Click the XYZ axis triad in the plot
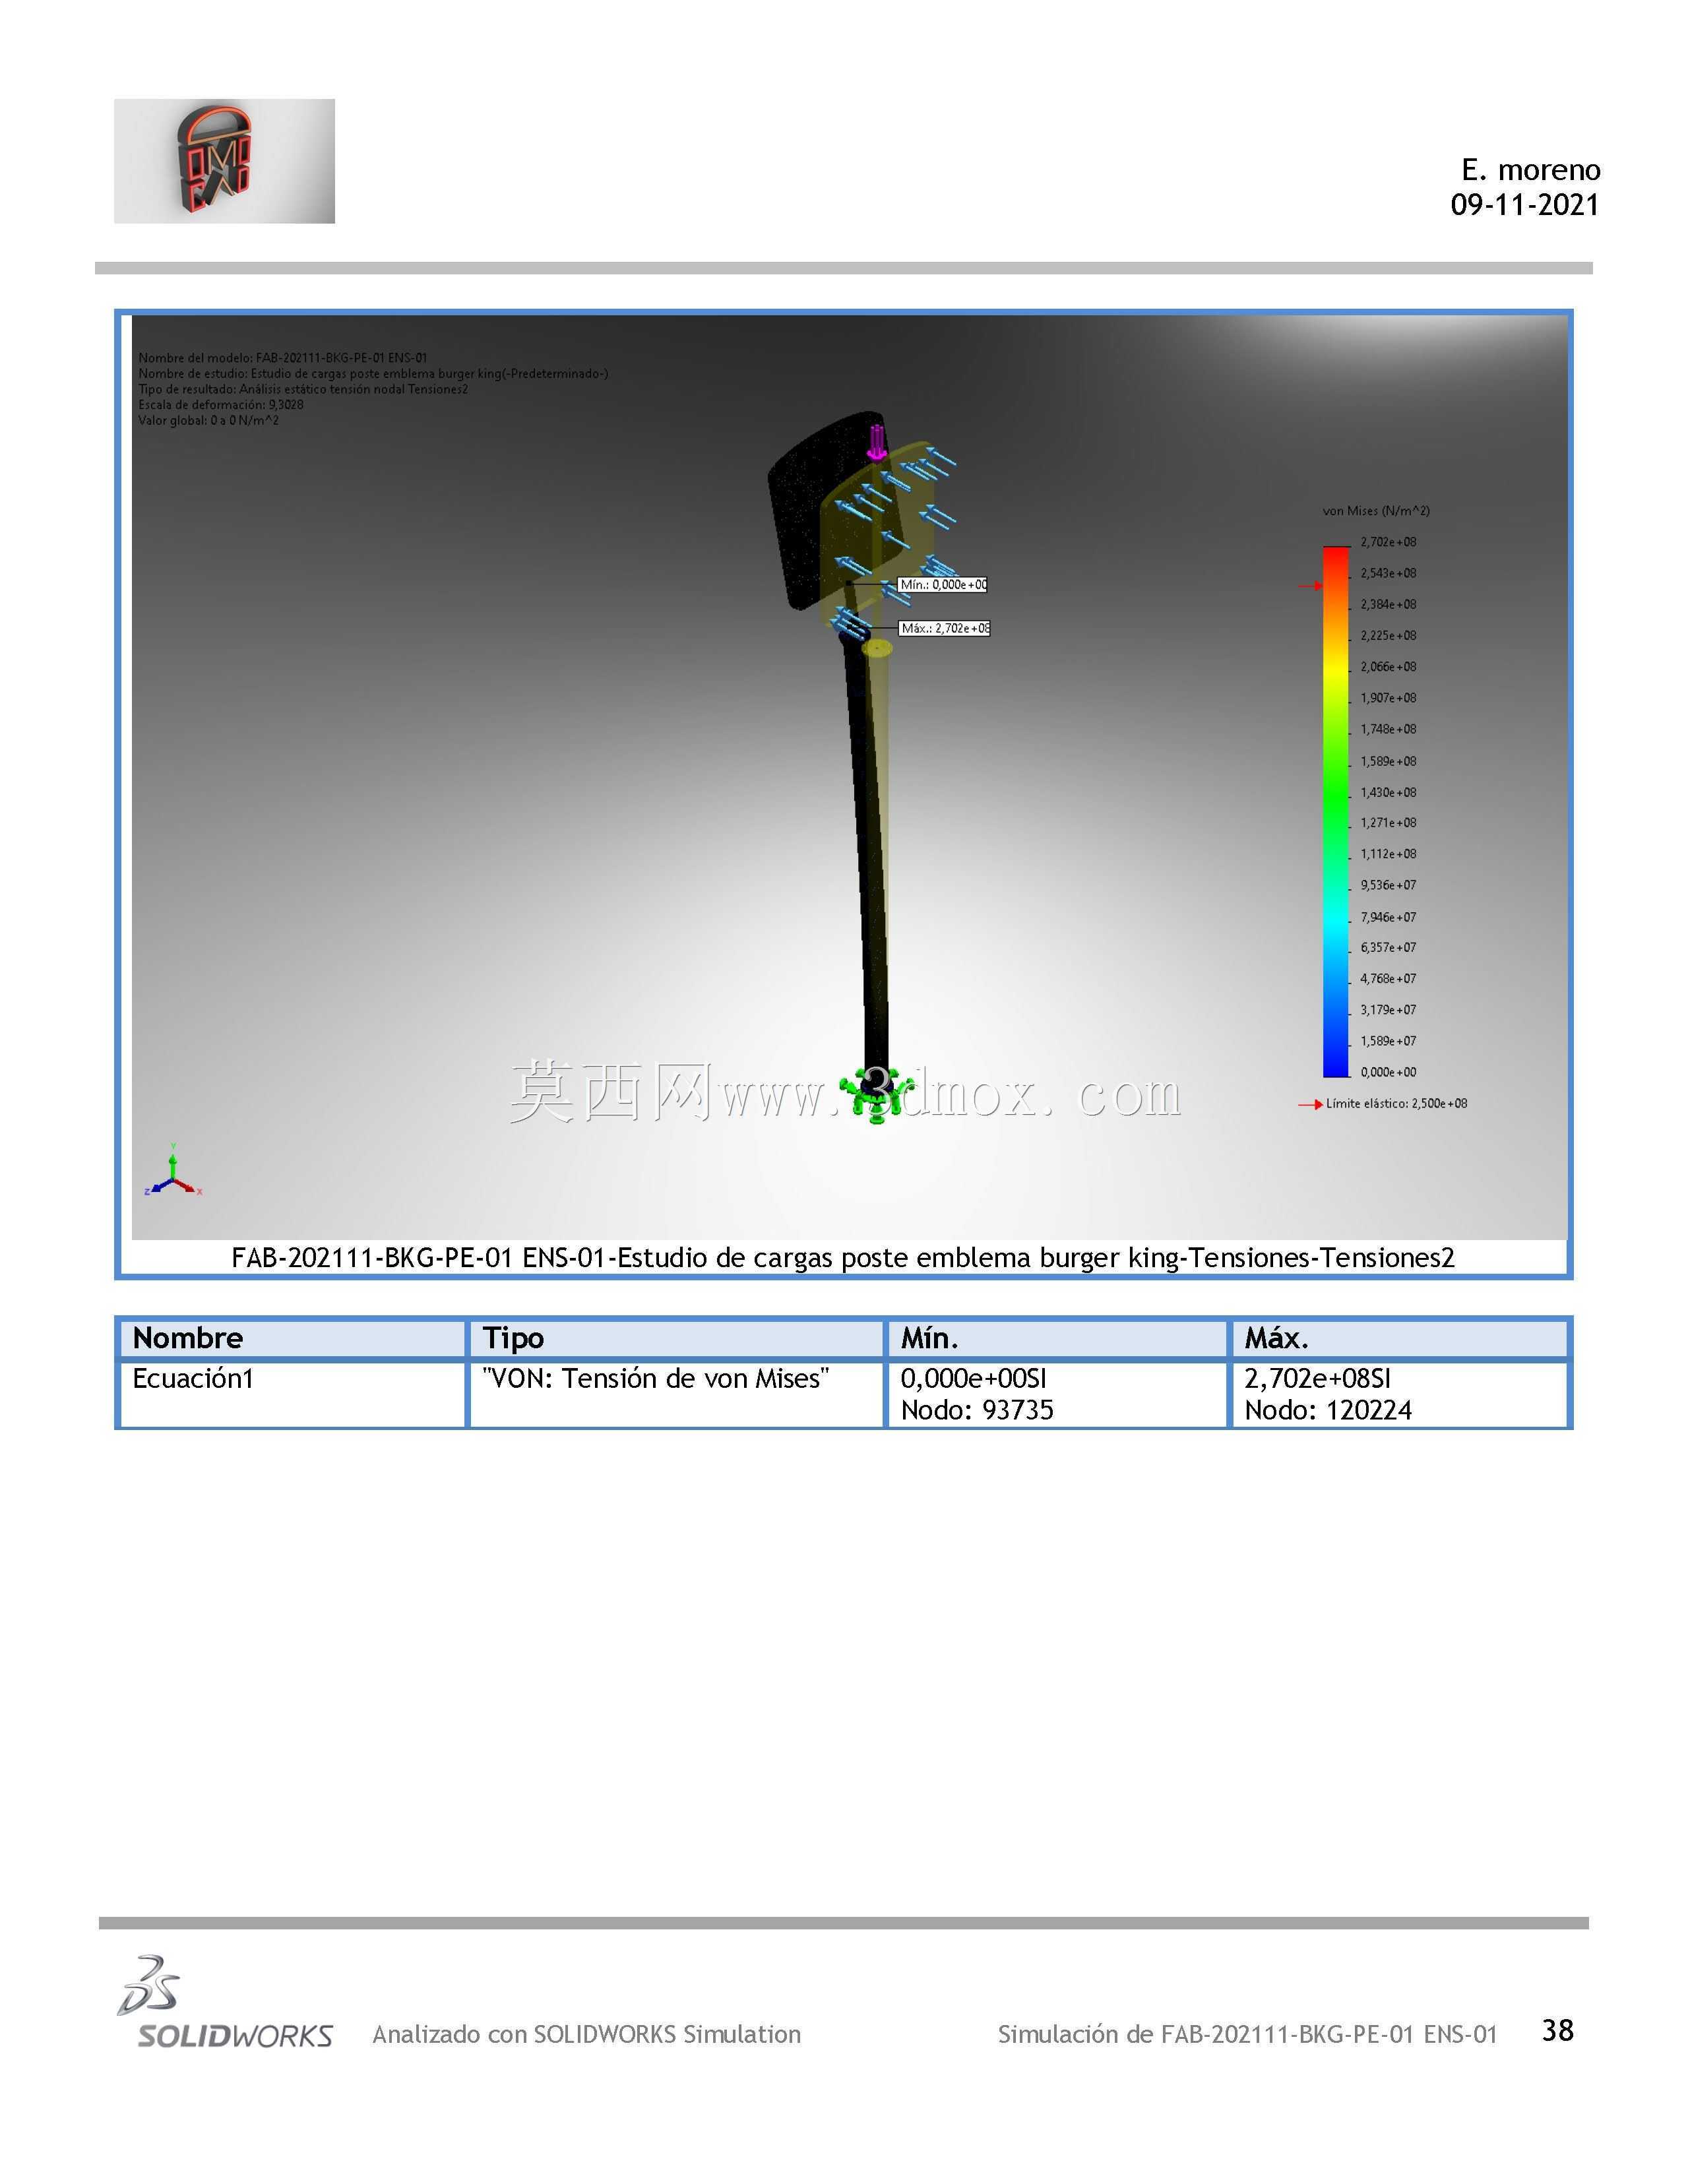The height and width of the screenshot is (2184, 1688). click(174, 1171)
